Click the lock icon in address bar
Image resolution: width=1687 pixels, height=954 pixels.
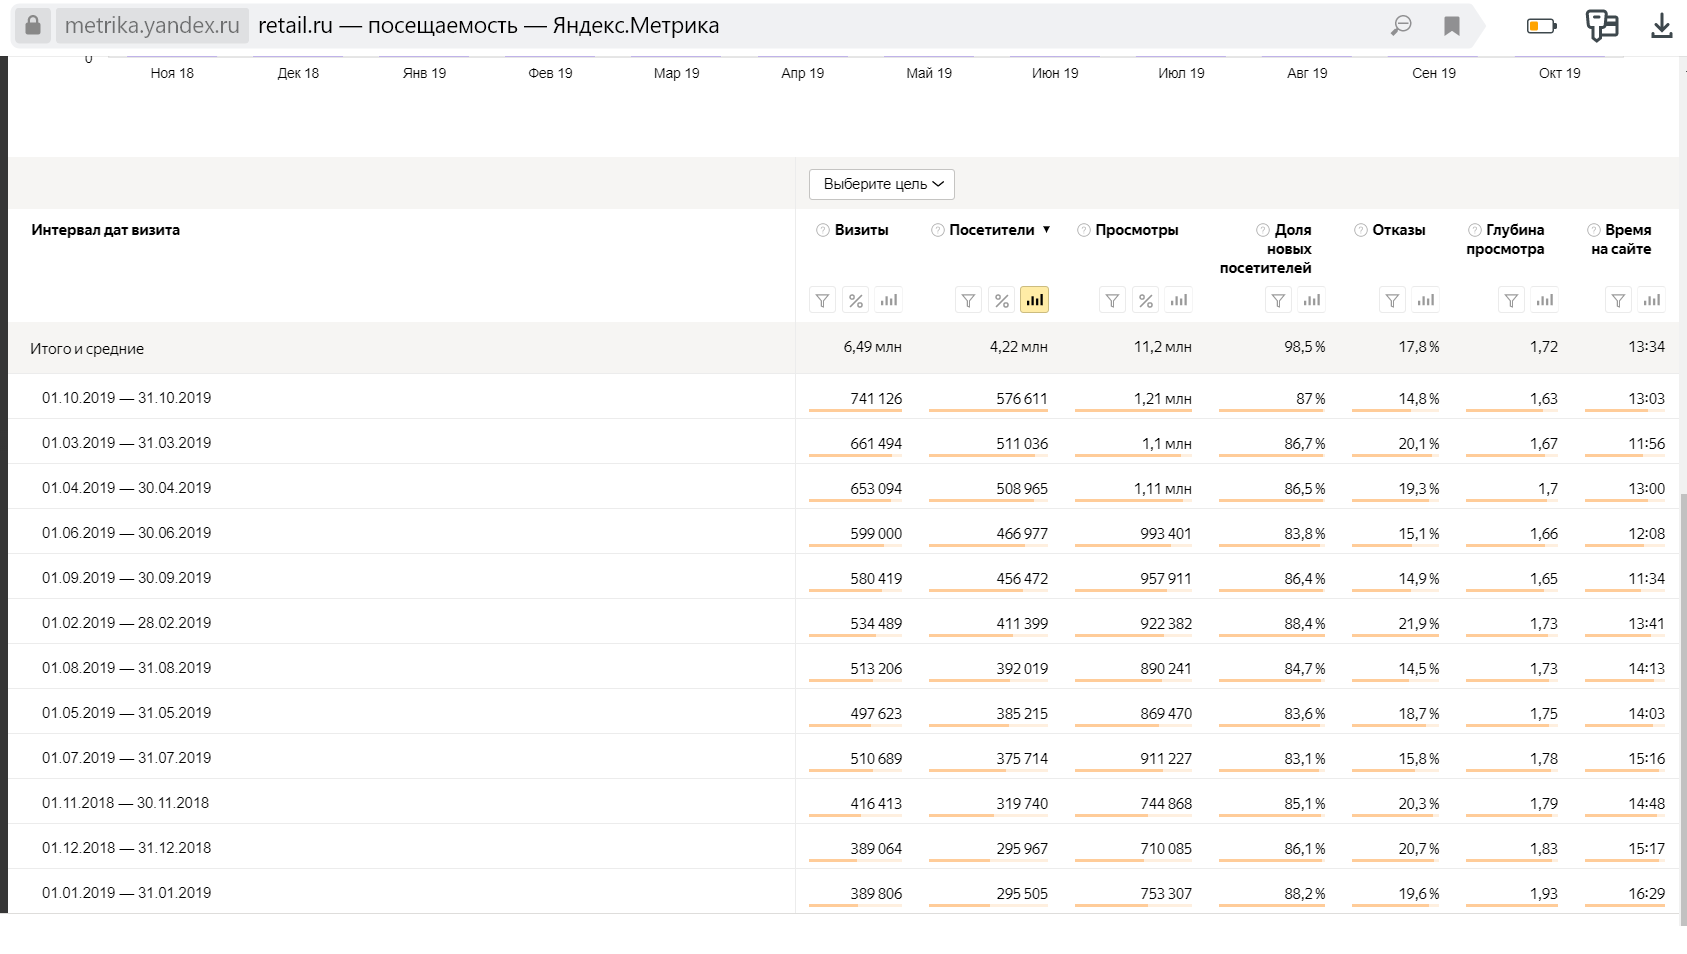coord(33,25)
